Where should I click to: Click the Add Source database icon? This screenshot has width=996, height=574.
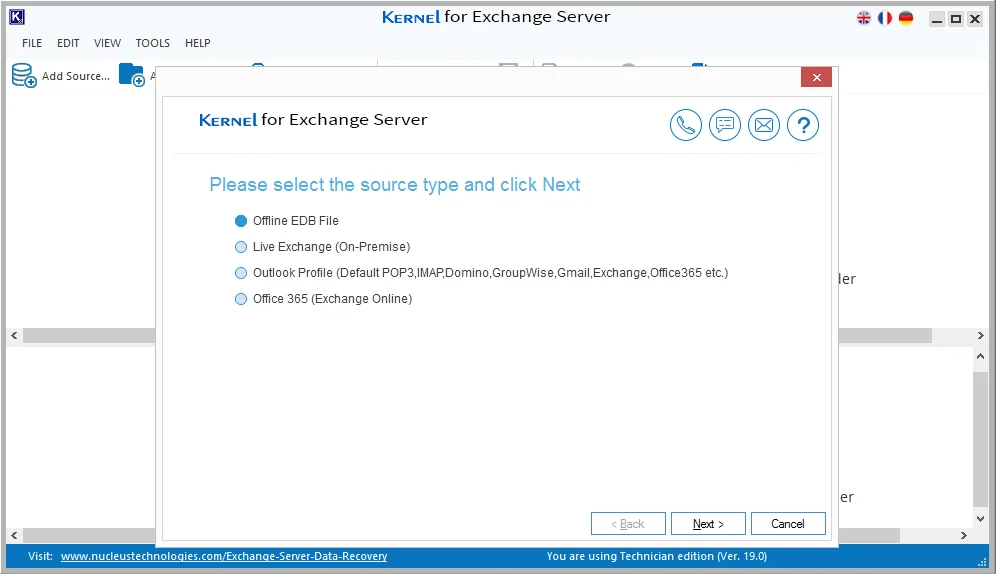click(x=24, y=75)
